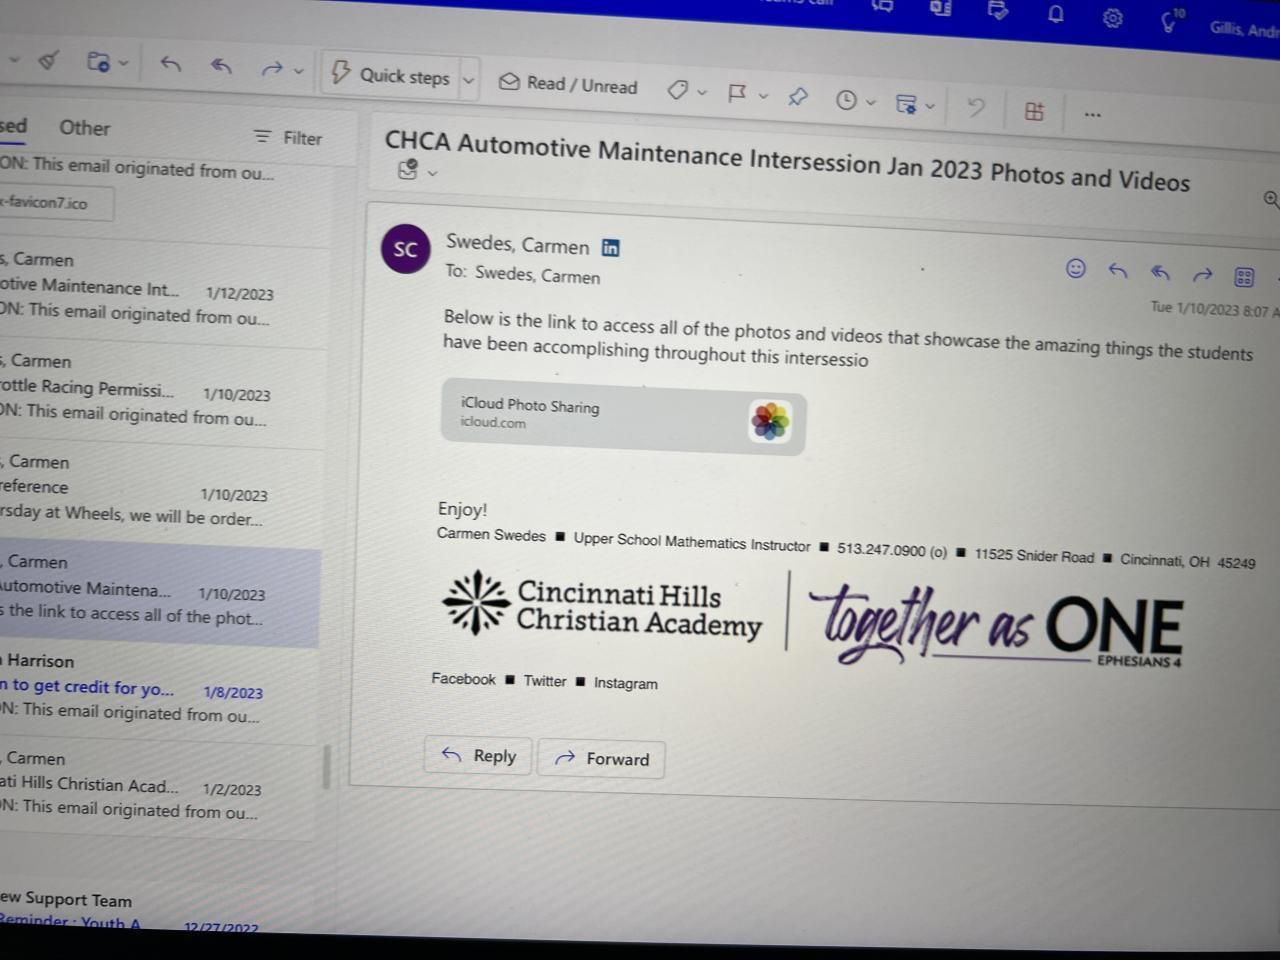Open the Throttle Racing Permission email
This screenshot has height=960, width=1280.
[x=160, y=389]
